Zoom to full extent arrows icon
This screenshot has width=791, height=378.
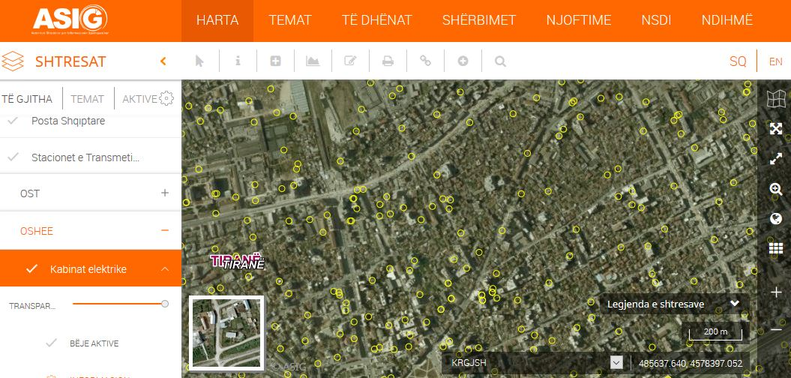point(776,129)
